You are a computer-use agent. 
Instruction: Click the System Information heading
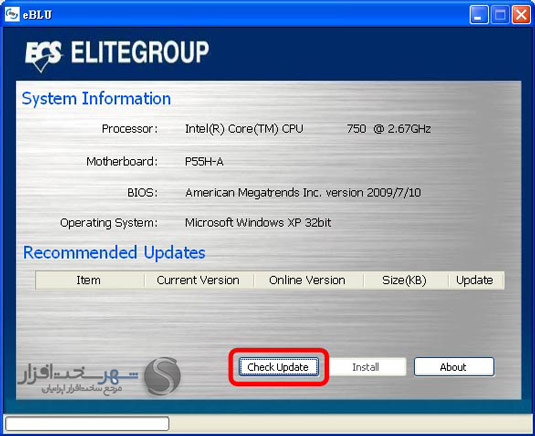96,99
